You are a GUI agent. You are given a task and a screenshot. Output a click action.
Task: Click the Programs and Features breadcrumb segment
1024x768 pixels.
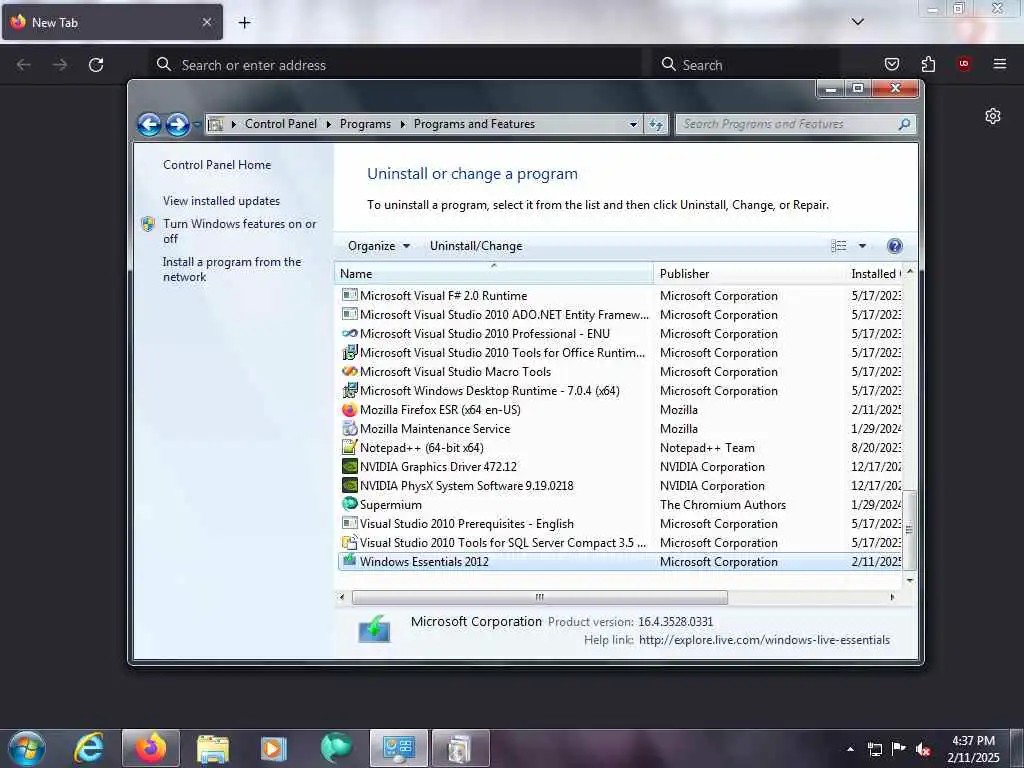474,124
